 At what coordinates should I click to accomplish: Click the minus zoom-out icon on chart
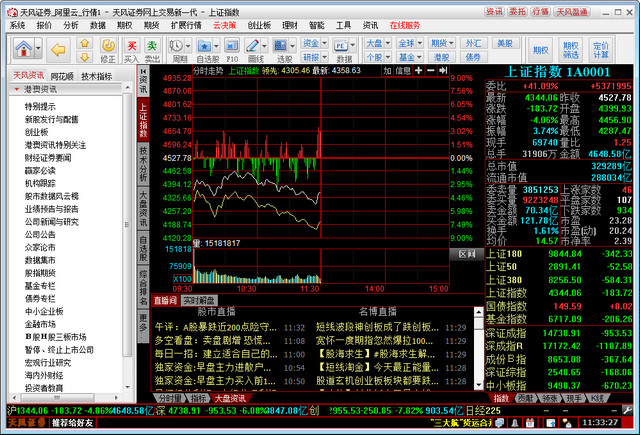431,71
